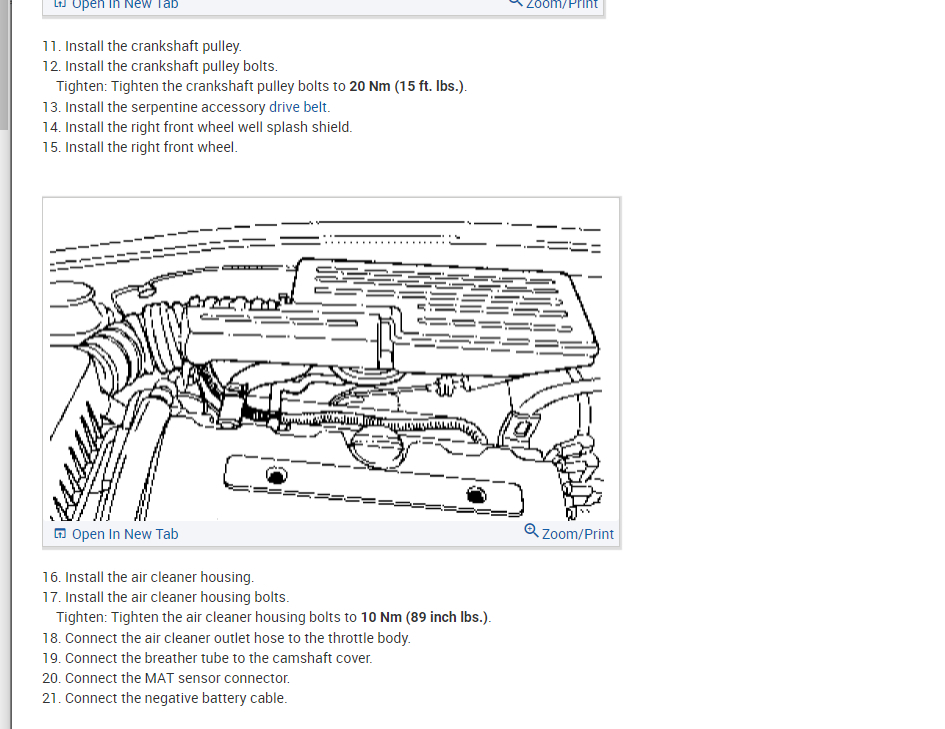
Task: Click the cut-off new-tab icon at the page top
Action: (60, 4)
